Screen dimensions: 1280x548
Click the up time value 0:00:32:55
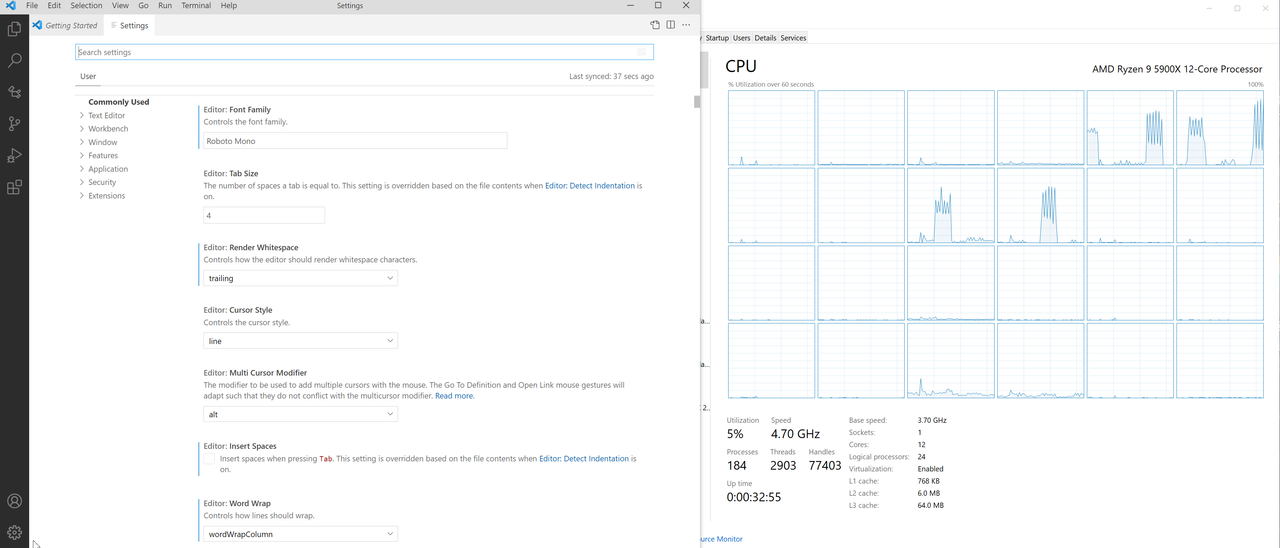coord(754,496)
